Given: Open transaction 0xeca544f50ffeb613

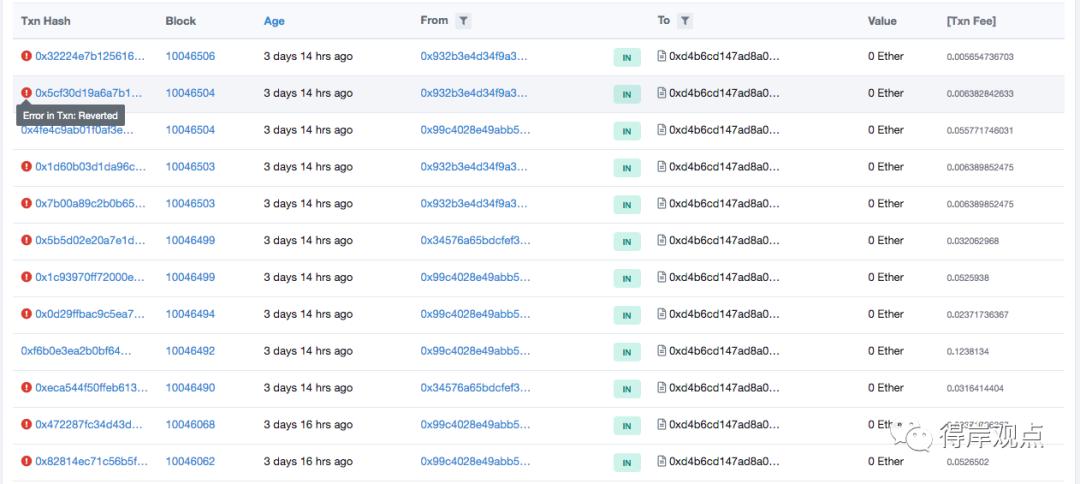Looking at the screenshot, I should [92, 388].
